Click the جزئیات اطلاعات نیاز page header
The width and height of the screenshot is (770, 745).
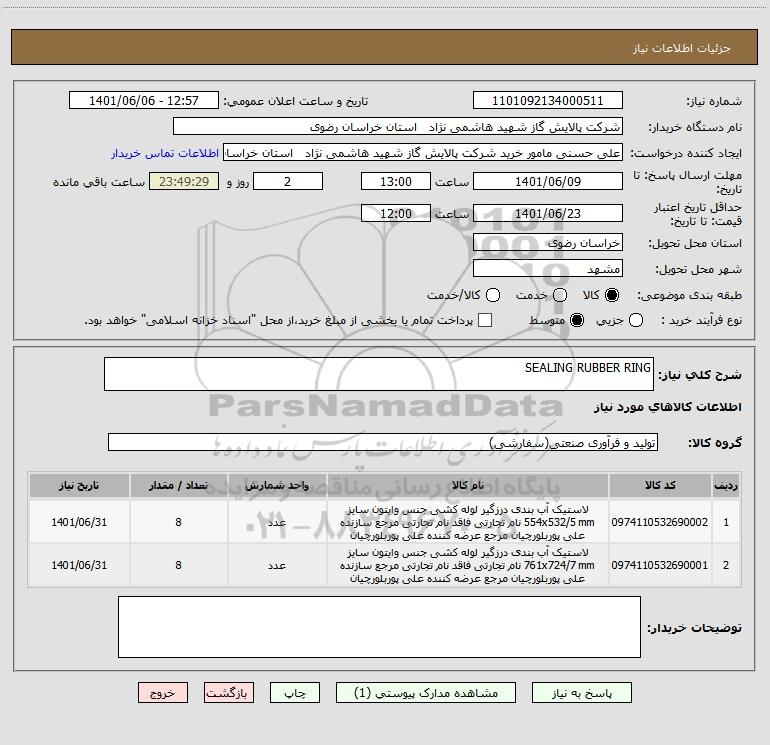681,48
